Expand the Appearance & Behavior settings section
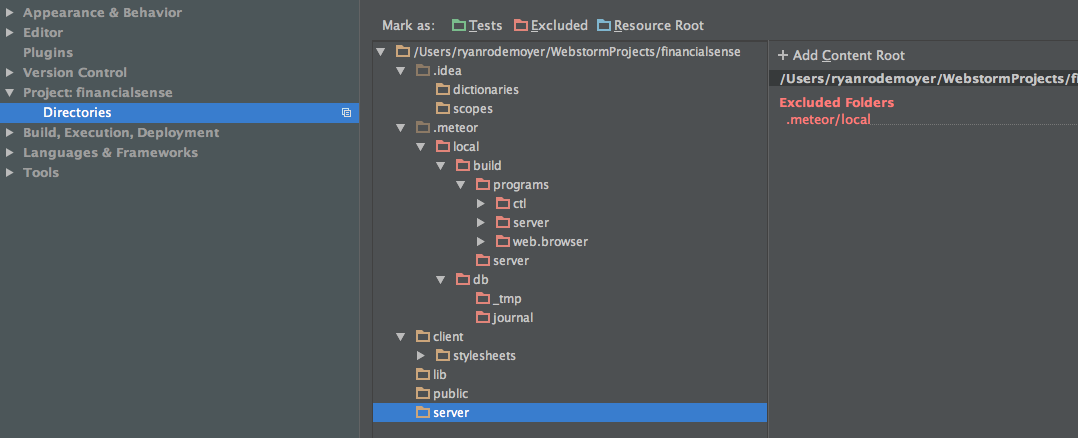Image resolution: width=1078 pixels, height=438 pixels. click(x=10, y=12)
